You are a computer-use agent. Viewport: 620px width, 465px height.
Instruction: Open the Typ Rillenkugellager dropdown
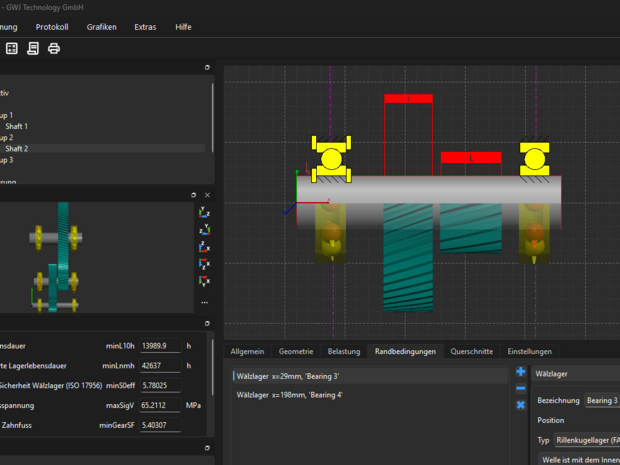tap(587, 440)
